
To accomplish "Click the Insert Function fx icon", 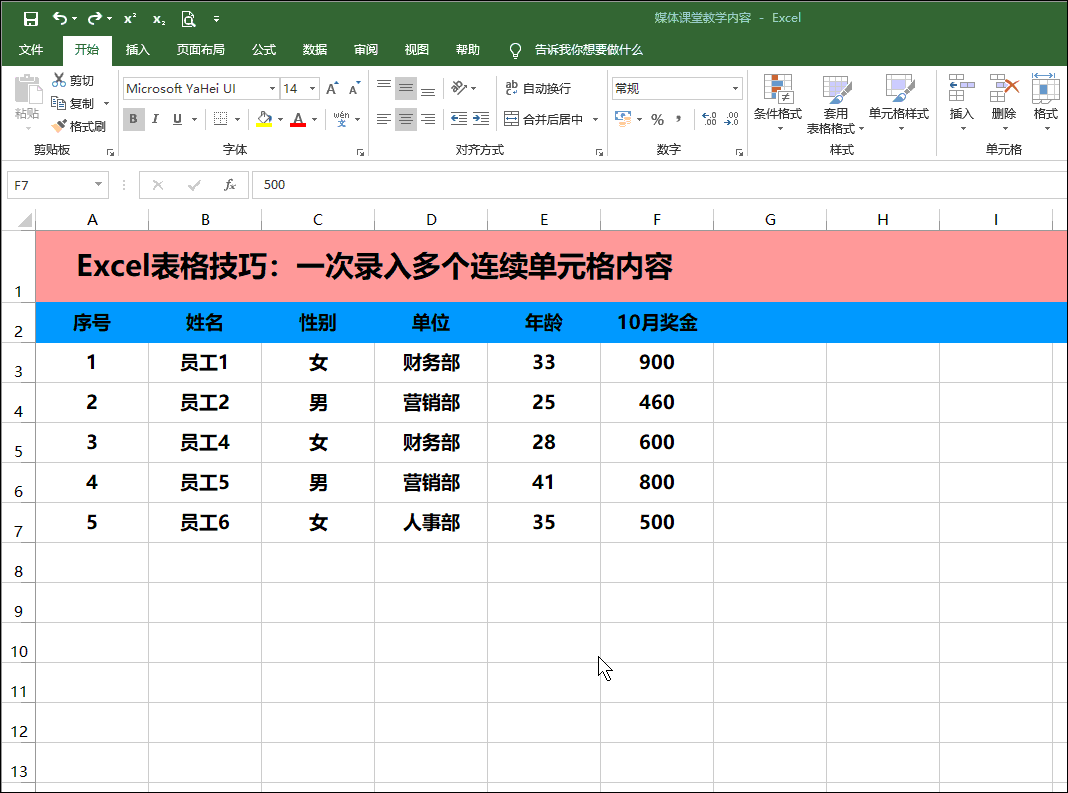I will [232, 184].
